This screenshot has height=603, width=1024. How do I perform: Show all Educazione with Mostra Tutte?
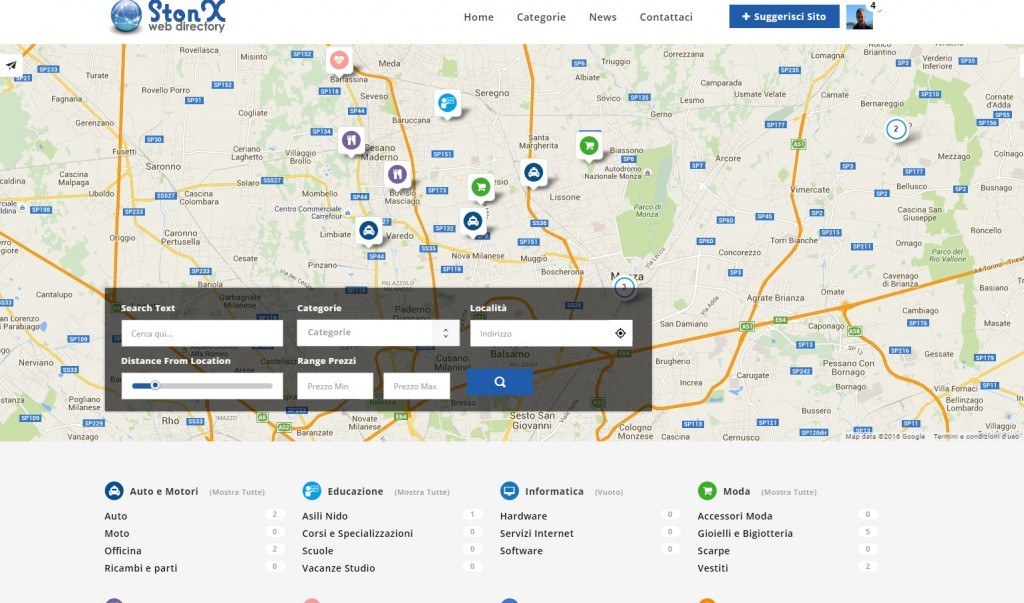422,492
